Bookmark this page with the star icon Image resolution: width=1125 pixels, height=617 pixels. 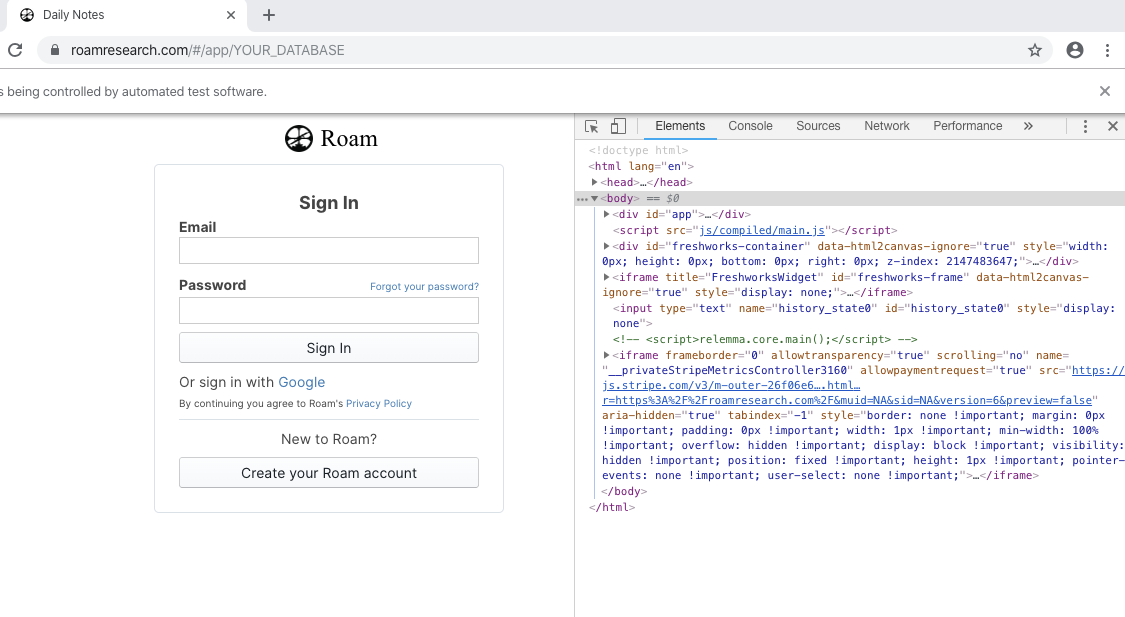click(1035, 50)
